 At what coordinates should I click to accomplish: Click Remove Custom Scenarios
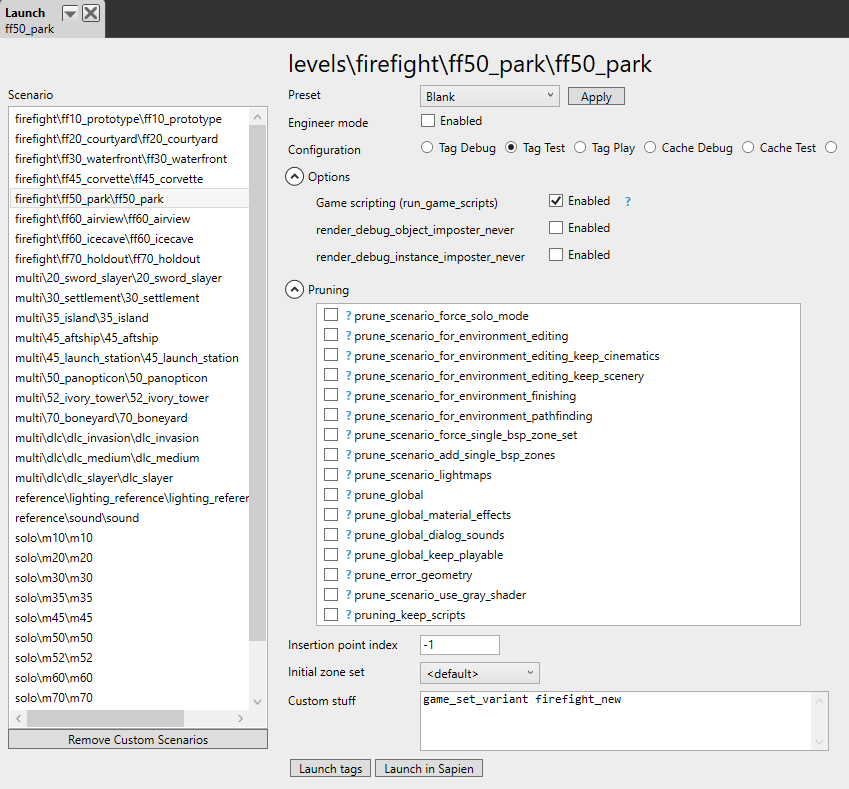click(x=137, y=739)
